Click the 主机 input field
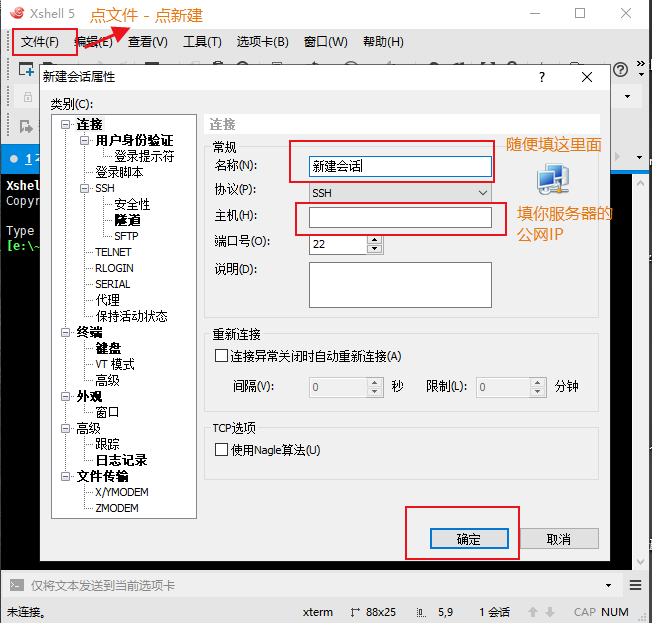The height and width of the screenshot is (623, 652). tap(400, 218)
